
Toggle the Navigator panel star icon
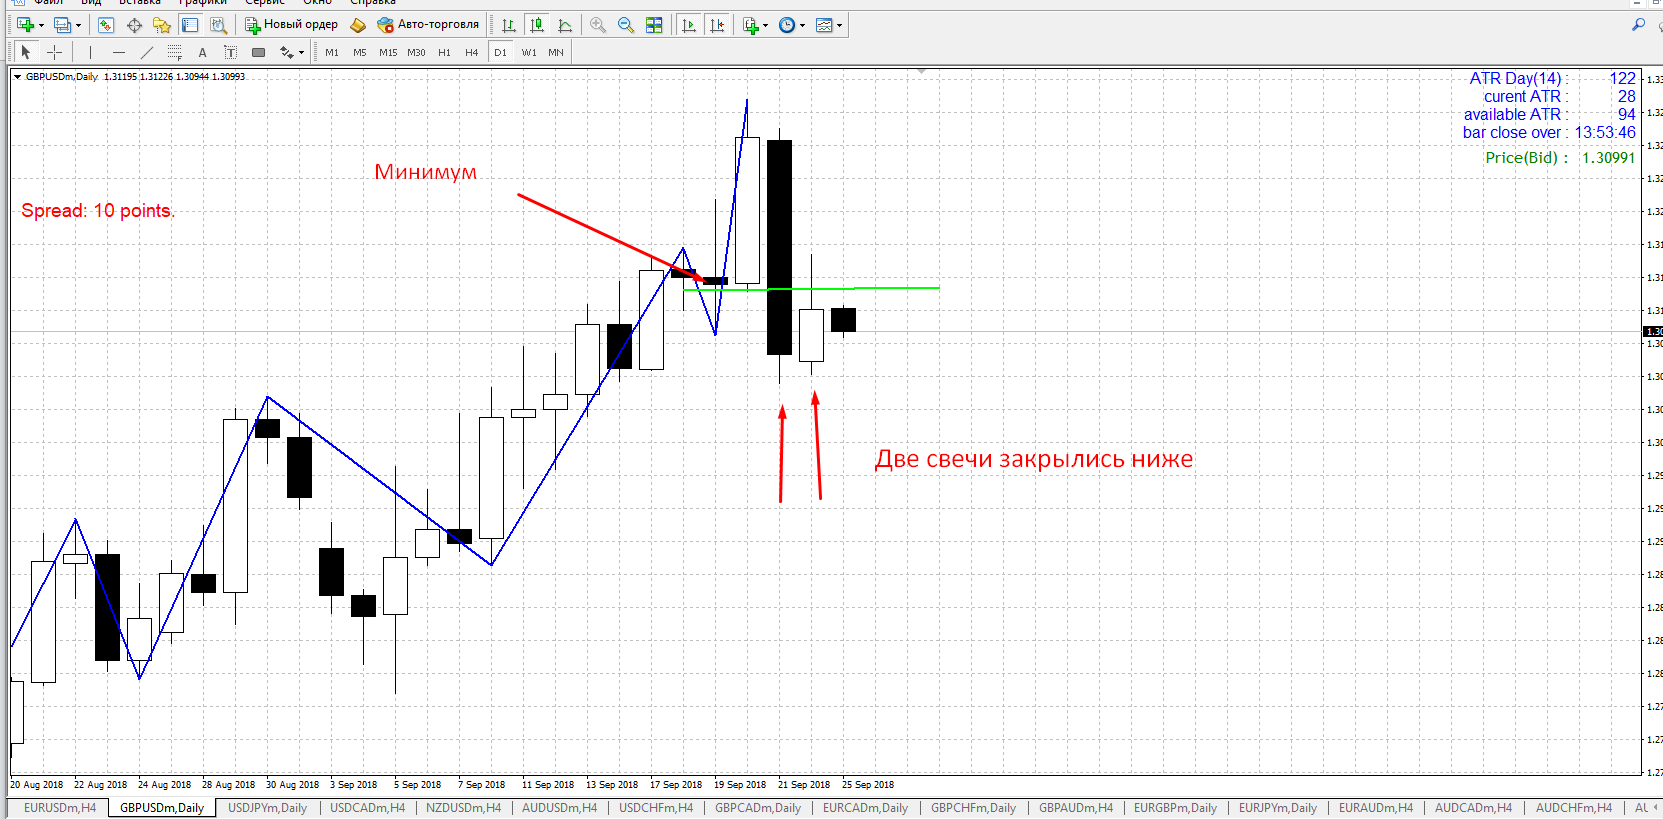162,25
